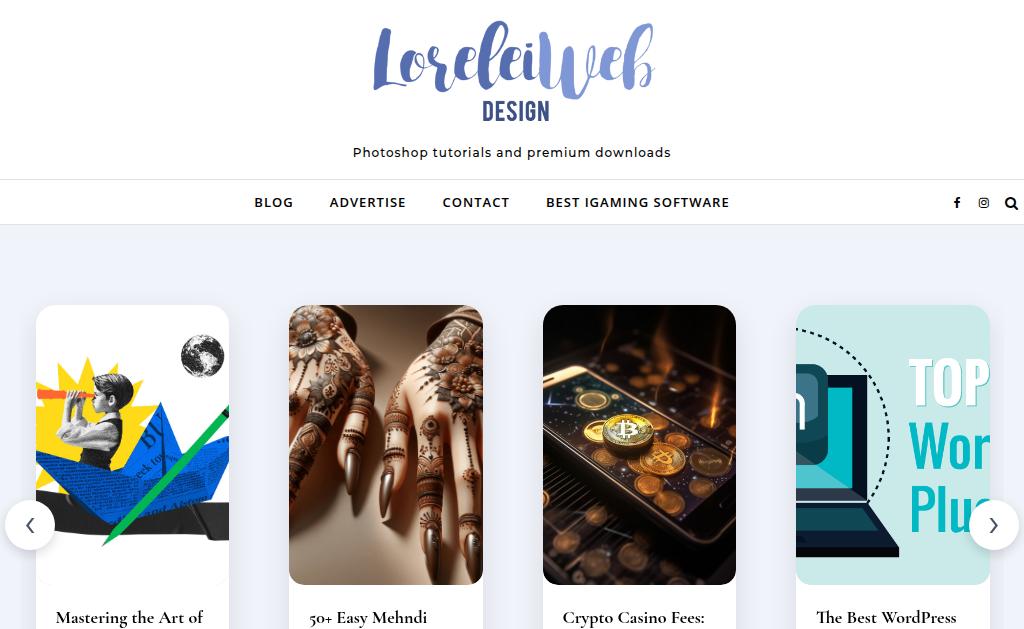Open the Advertise menu item
The width and height of the screenshot is (1024, 629).
(x=368, y=202)
